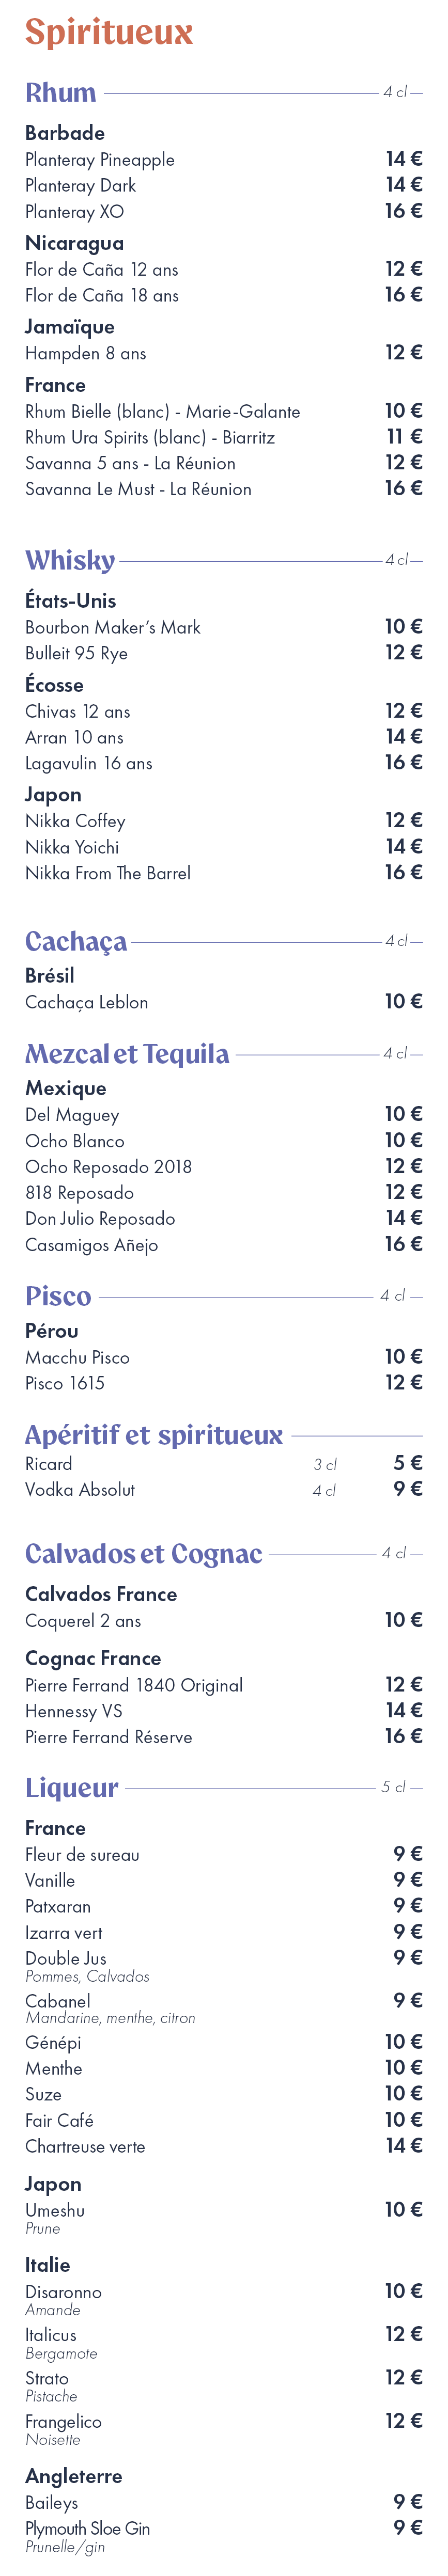Select the Rhum section heading

(x=61, y=93)
